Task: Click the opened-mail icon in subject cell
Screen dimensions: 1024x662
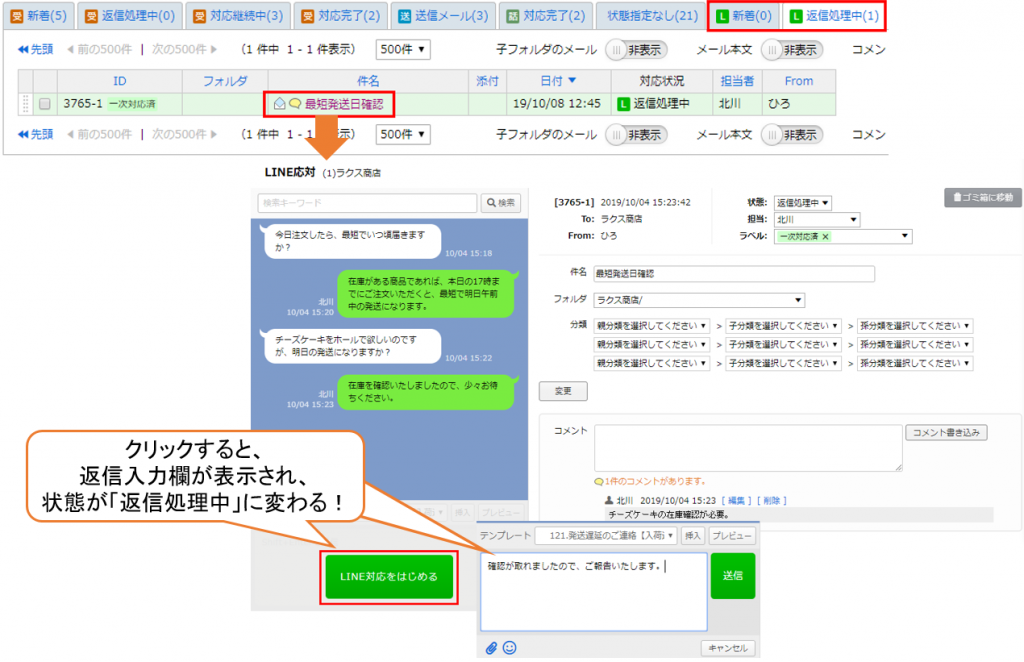Action: (x=280, y=104)
